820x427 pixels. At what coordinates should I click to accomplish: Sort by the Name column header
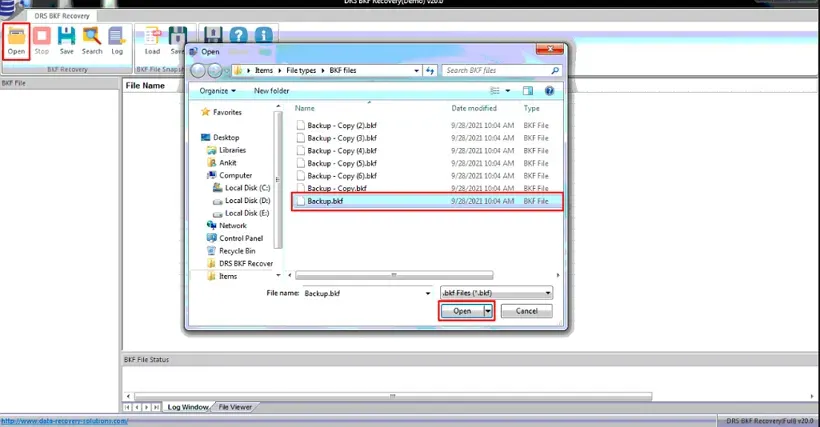pyautogui.click(x=304, y=108)
